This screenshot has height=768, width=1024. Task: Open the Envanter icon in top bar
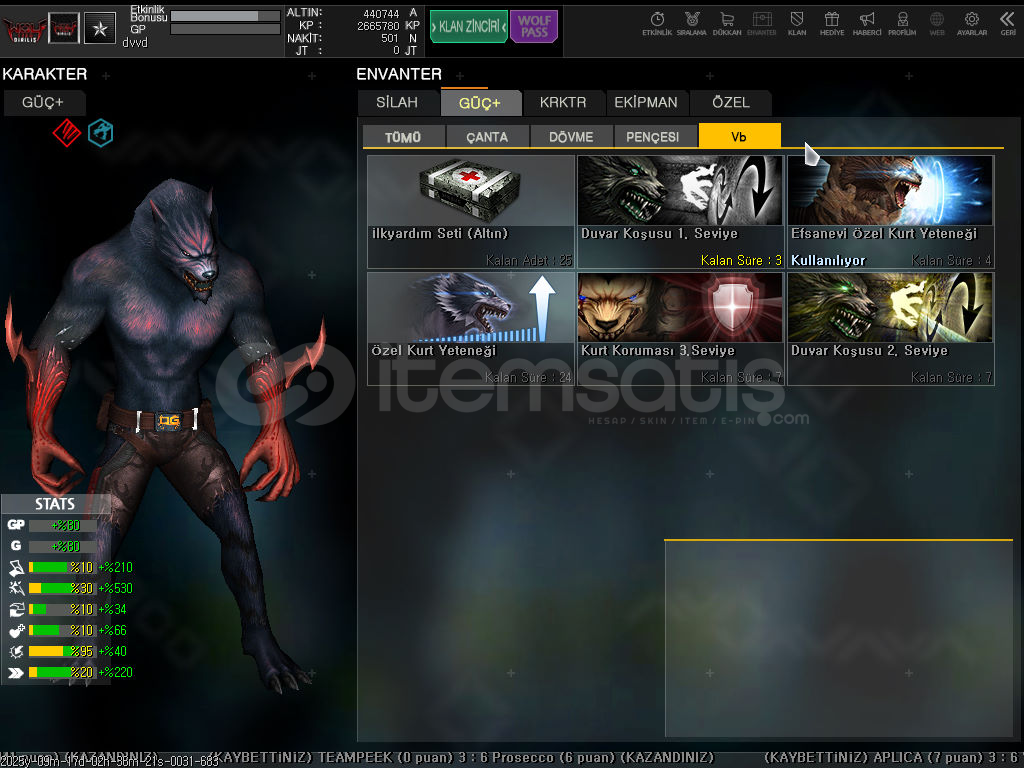click(761, 24)
